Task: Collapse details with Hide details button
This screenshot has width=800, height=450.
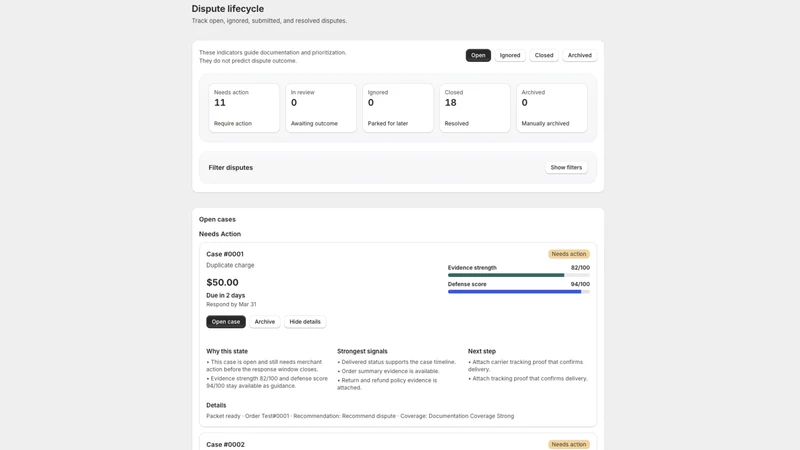Action: (305, 322)
